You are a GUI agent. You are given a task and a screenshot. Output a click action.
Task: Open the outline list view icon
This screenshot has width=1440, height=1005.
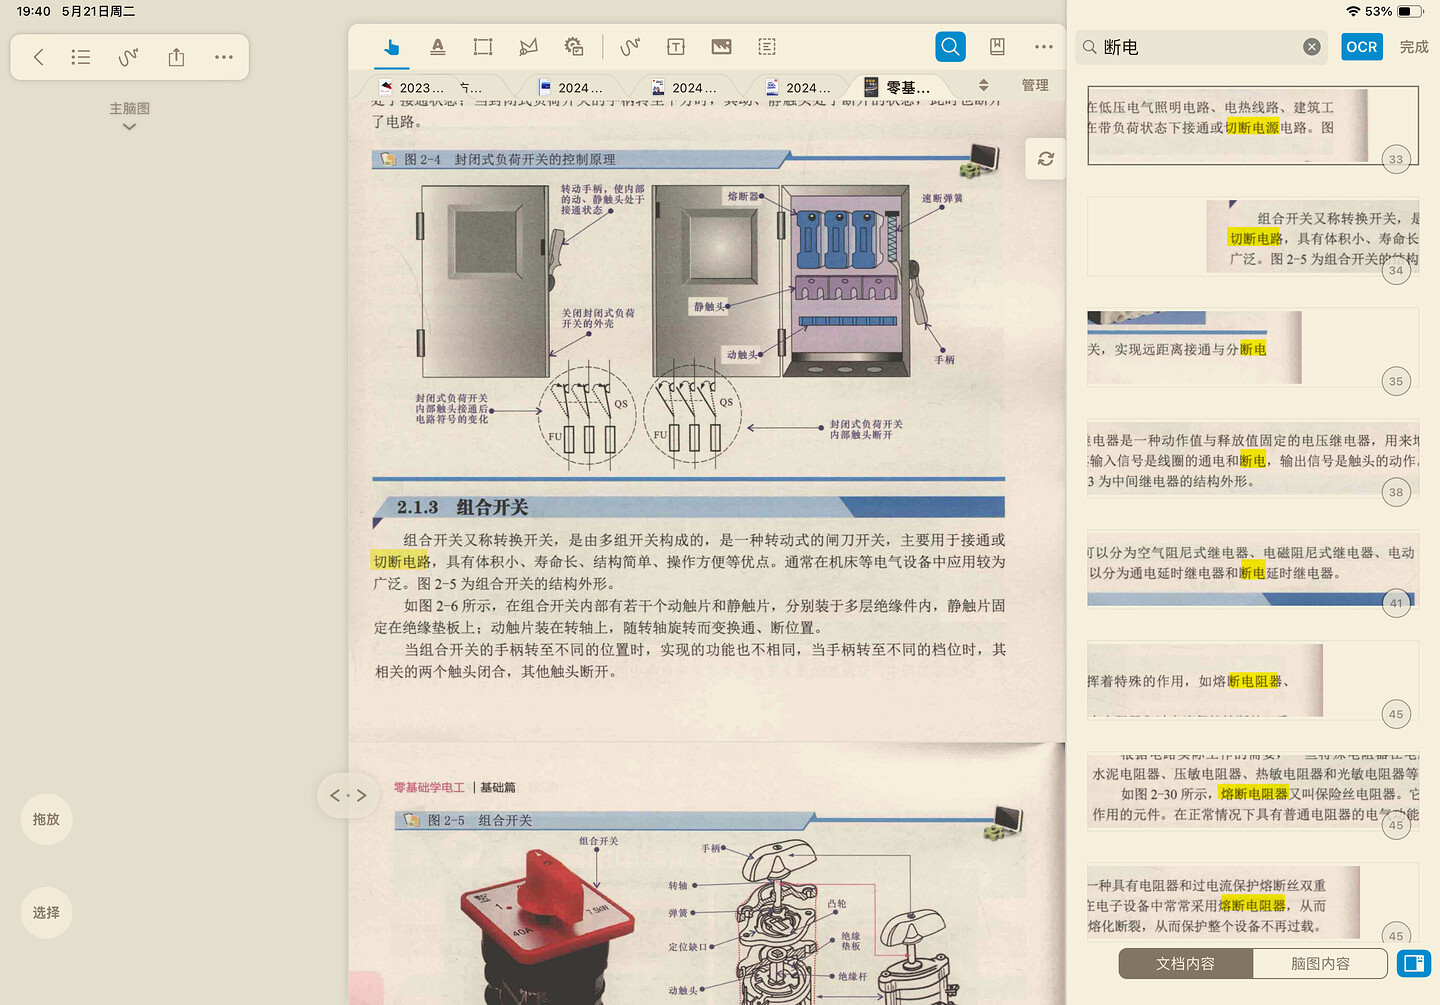tap(81, 57)
